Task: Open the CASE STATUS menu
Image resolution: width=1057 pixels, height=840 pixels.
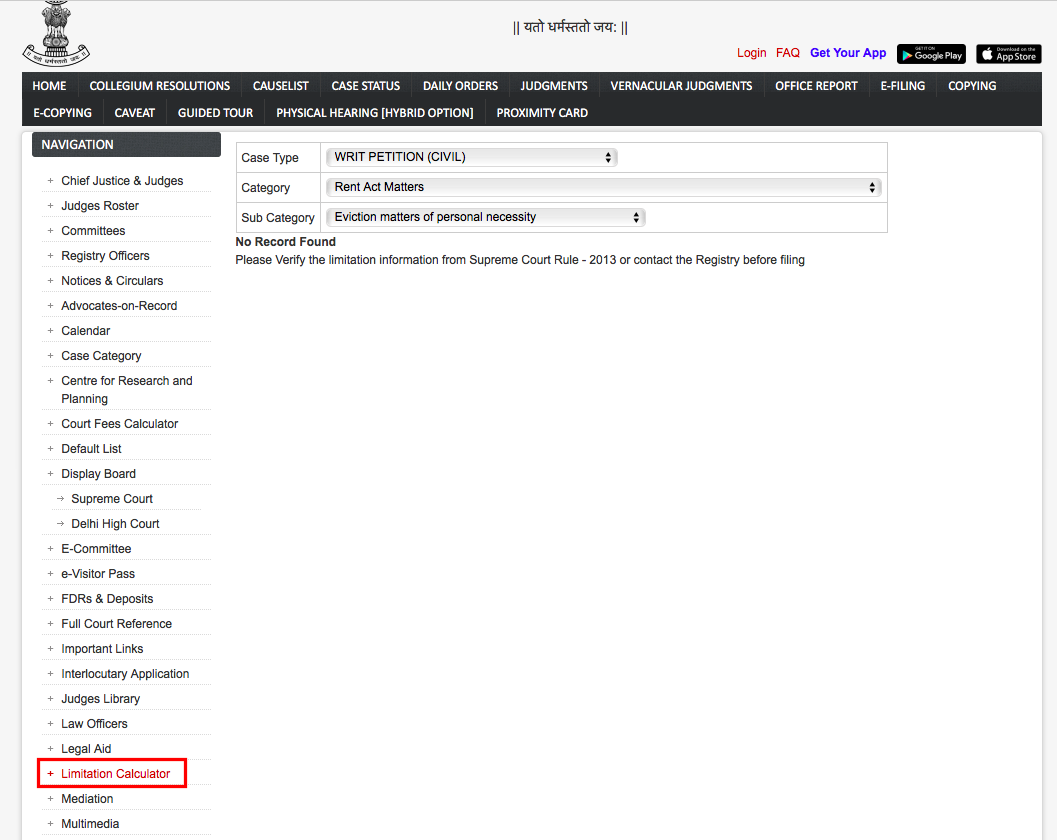Action: (365, 86)
